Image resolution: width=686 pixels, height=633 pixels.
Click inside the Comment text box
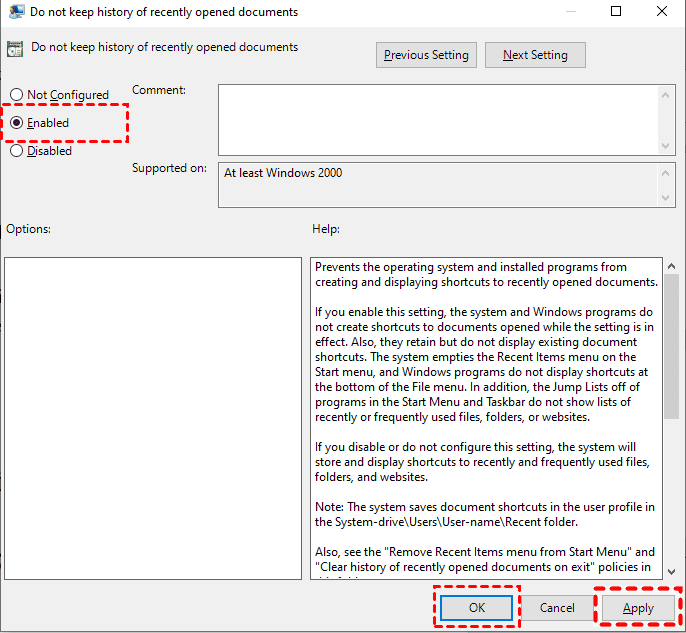[x=438, y=120]
